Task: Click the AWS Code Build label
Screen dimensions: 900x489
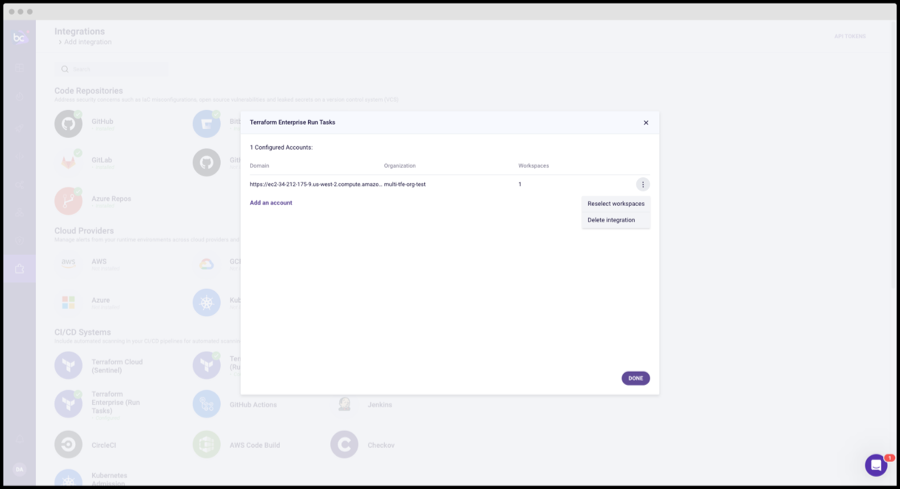Action: coord(255,445)
